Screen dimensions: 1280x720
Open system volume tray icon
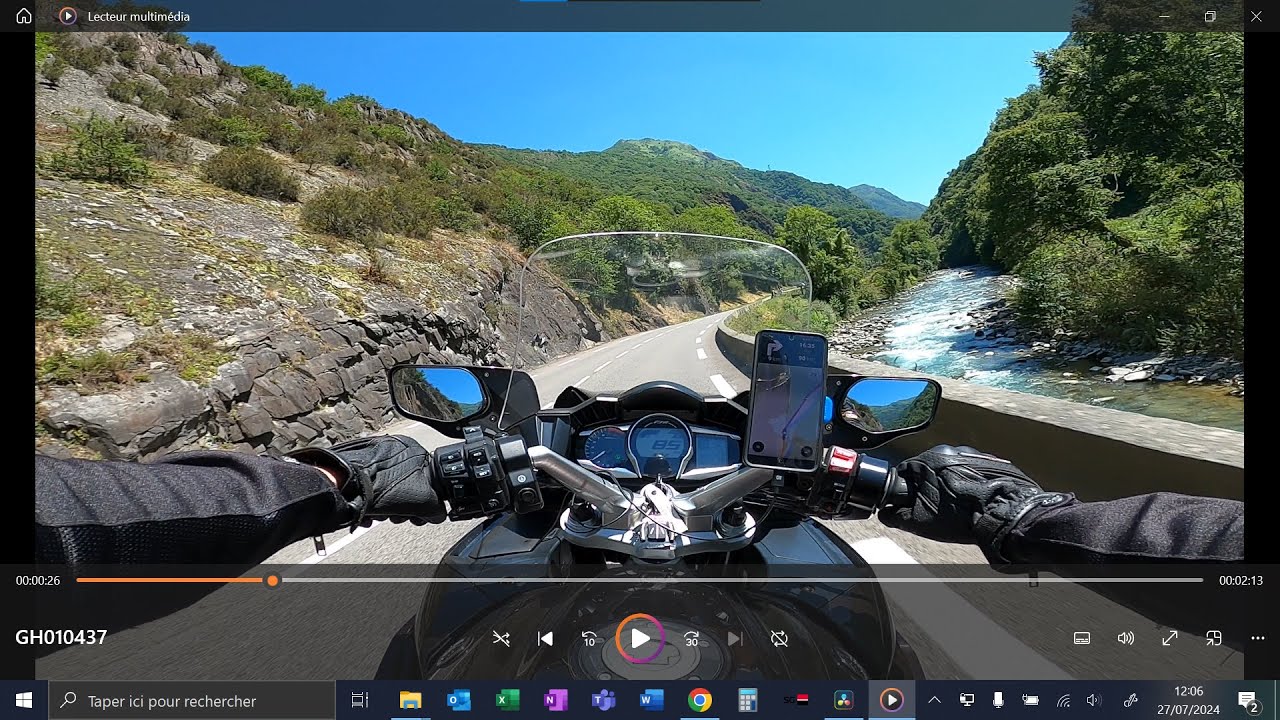pos(1093,700)
